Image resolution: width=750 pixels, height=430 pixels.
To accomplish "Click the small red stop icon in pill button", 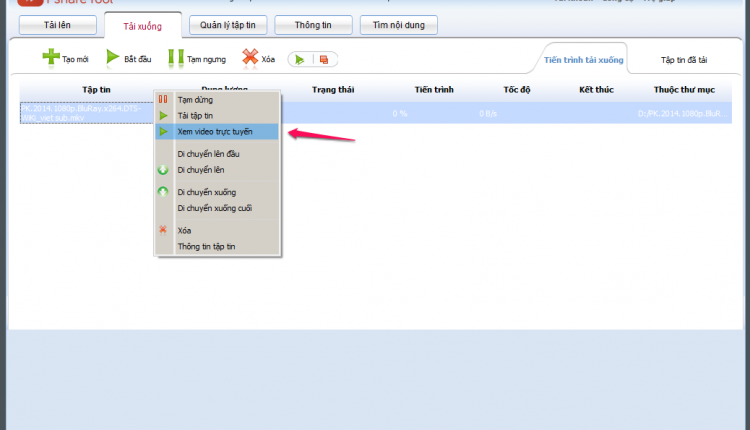I will tap(324, 60).
